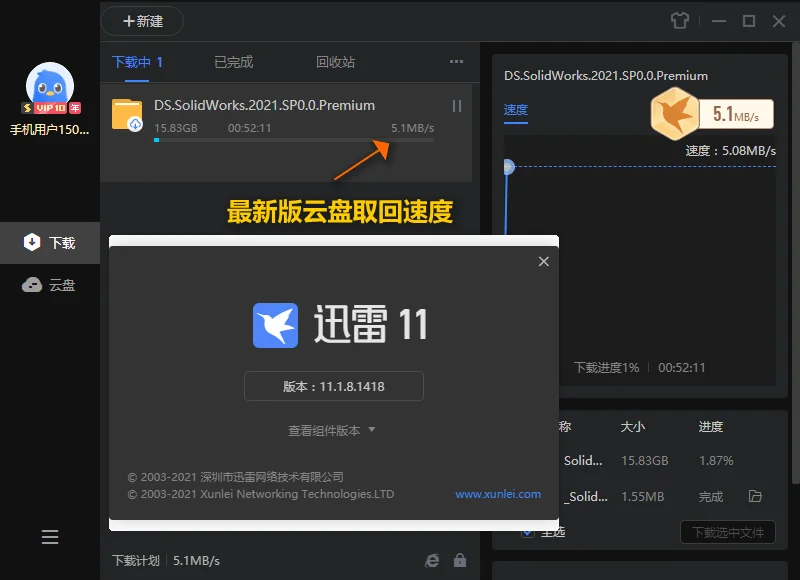
Task: Pause the SolidWorks download task
Action: (x=456, y=105)
